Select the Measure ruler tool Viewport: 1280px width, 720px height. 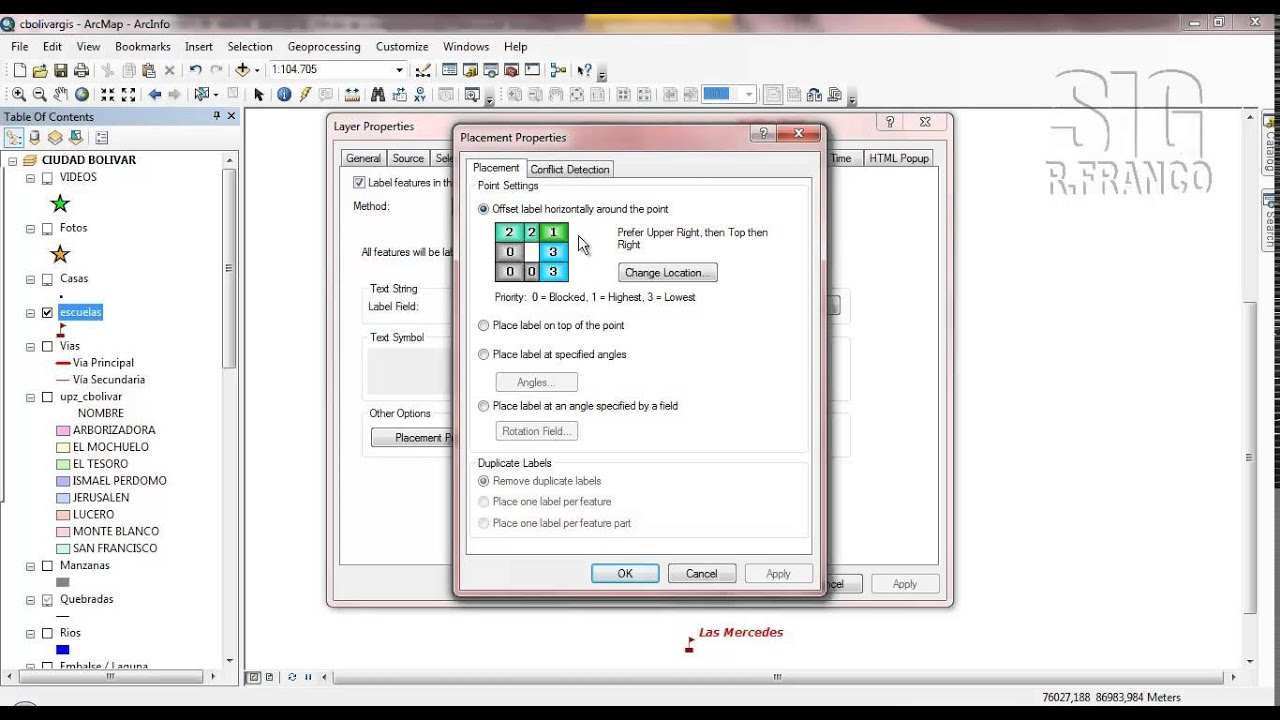point(352,95)
